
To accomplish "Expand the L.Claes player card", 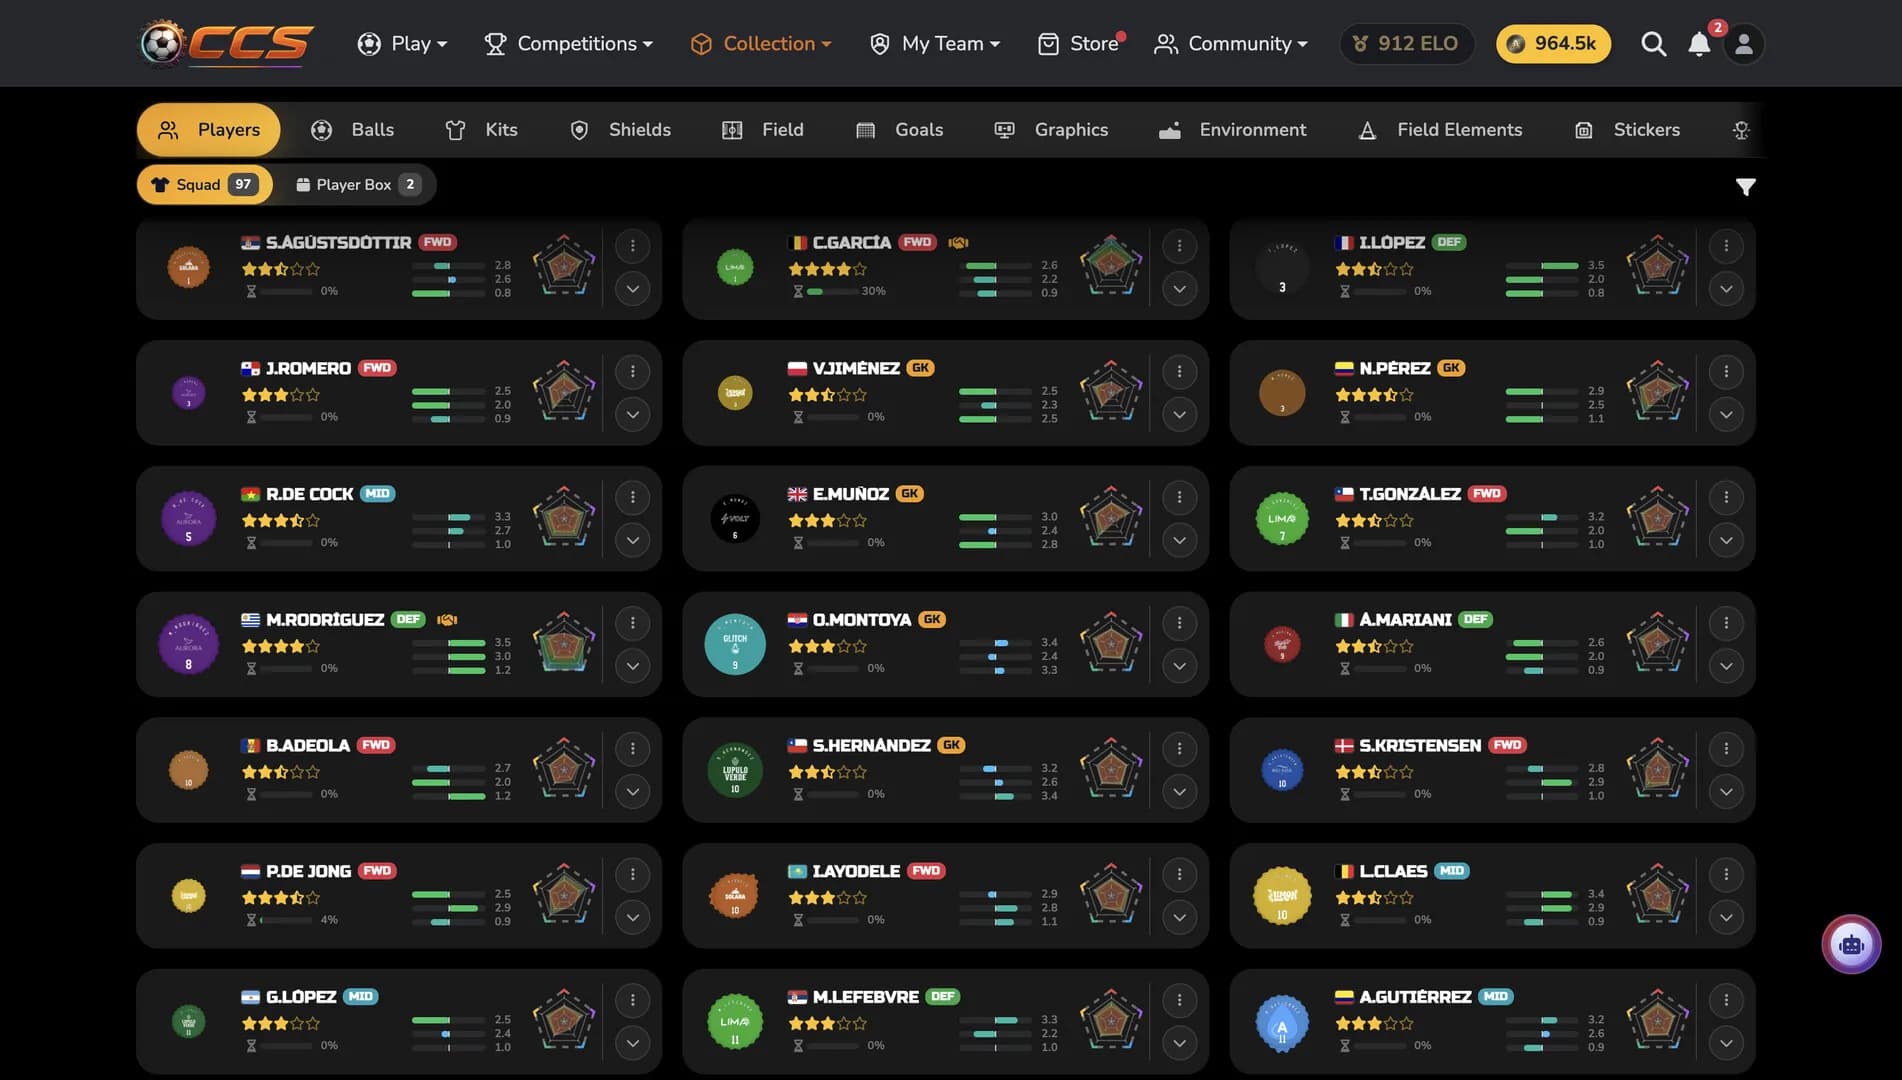I will pos(1726,917).
